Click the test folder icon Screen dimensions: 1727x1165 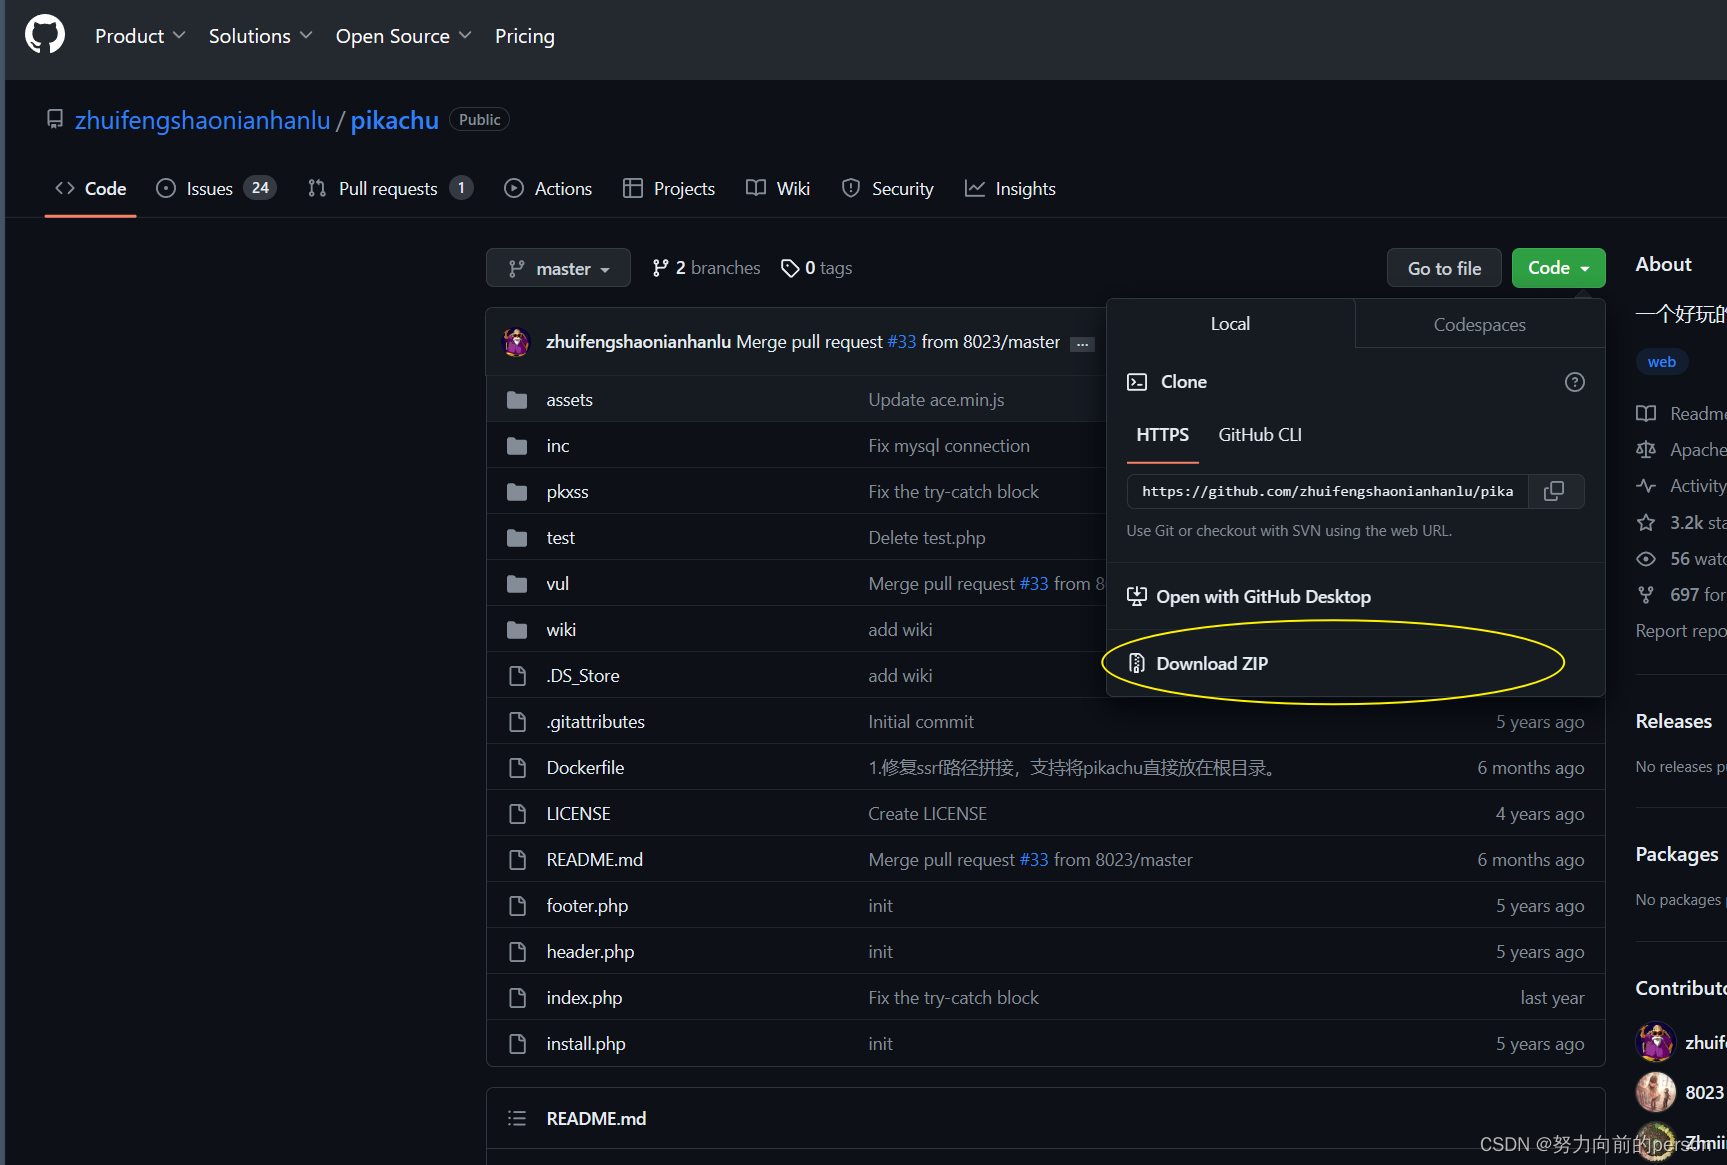[517, 538]
